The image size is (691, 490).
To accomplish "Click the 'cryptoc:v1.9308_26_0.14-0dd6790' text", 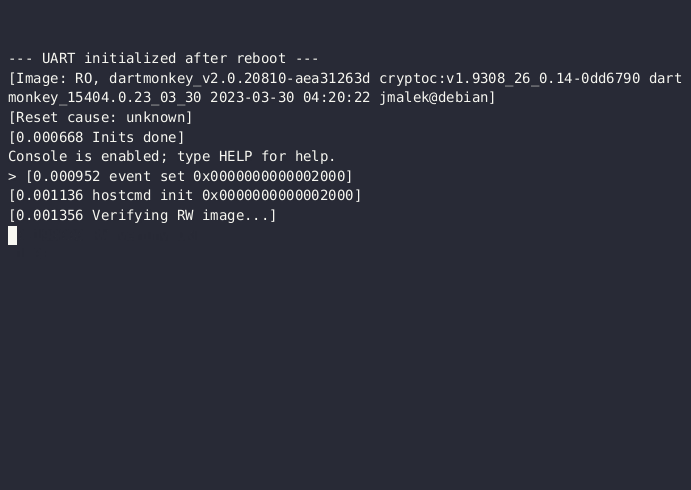I will 509,78.
